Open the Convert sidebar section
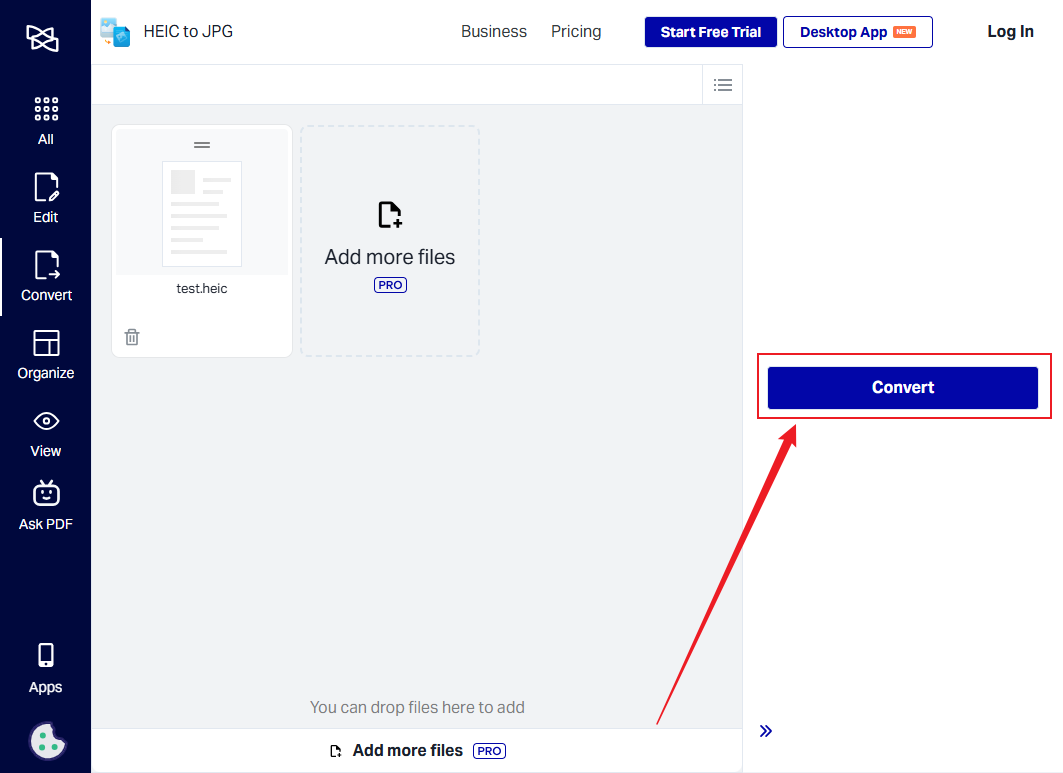The image size is (1063, 773). (x=45, y=275)
